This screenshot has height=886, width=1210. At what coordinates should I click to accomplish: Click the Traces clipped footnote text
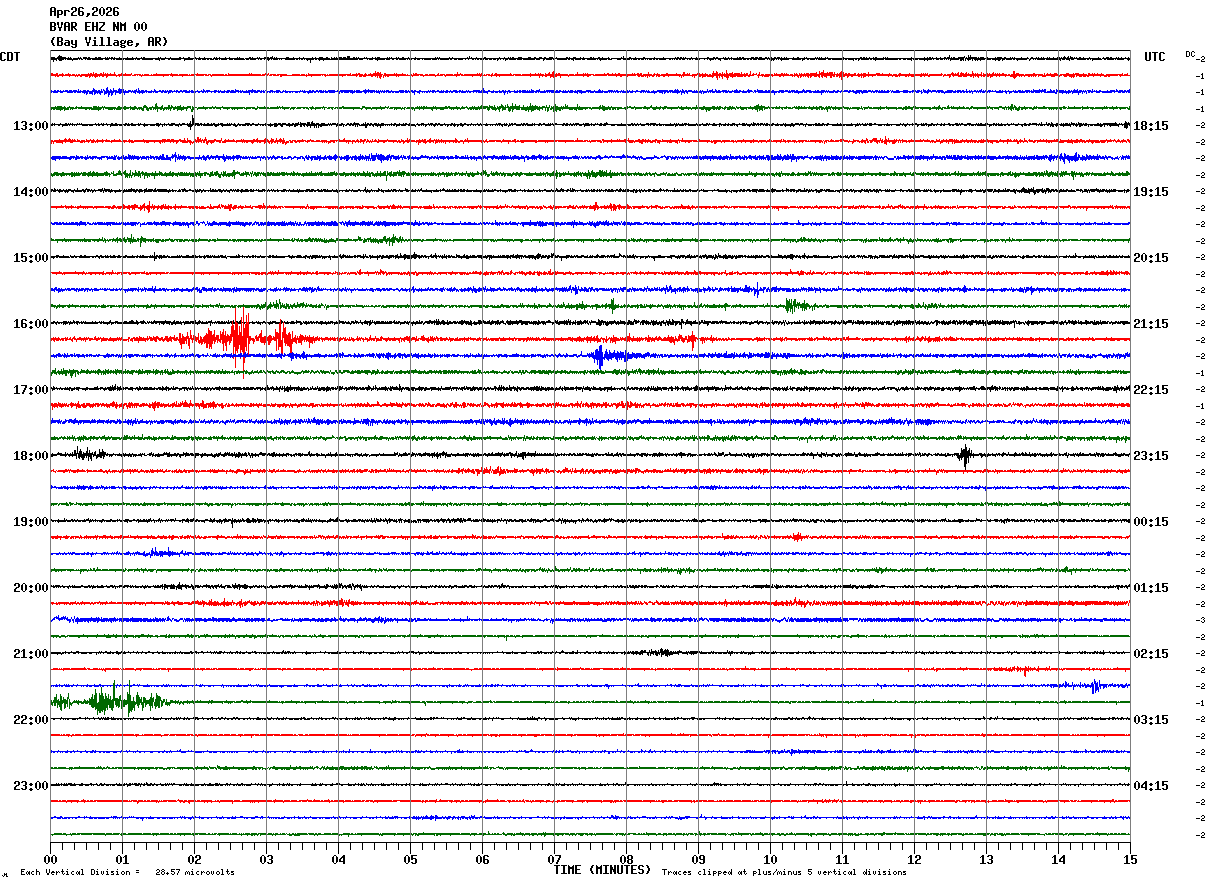784,873
